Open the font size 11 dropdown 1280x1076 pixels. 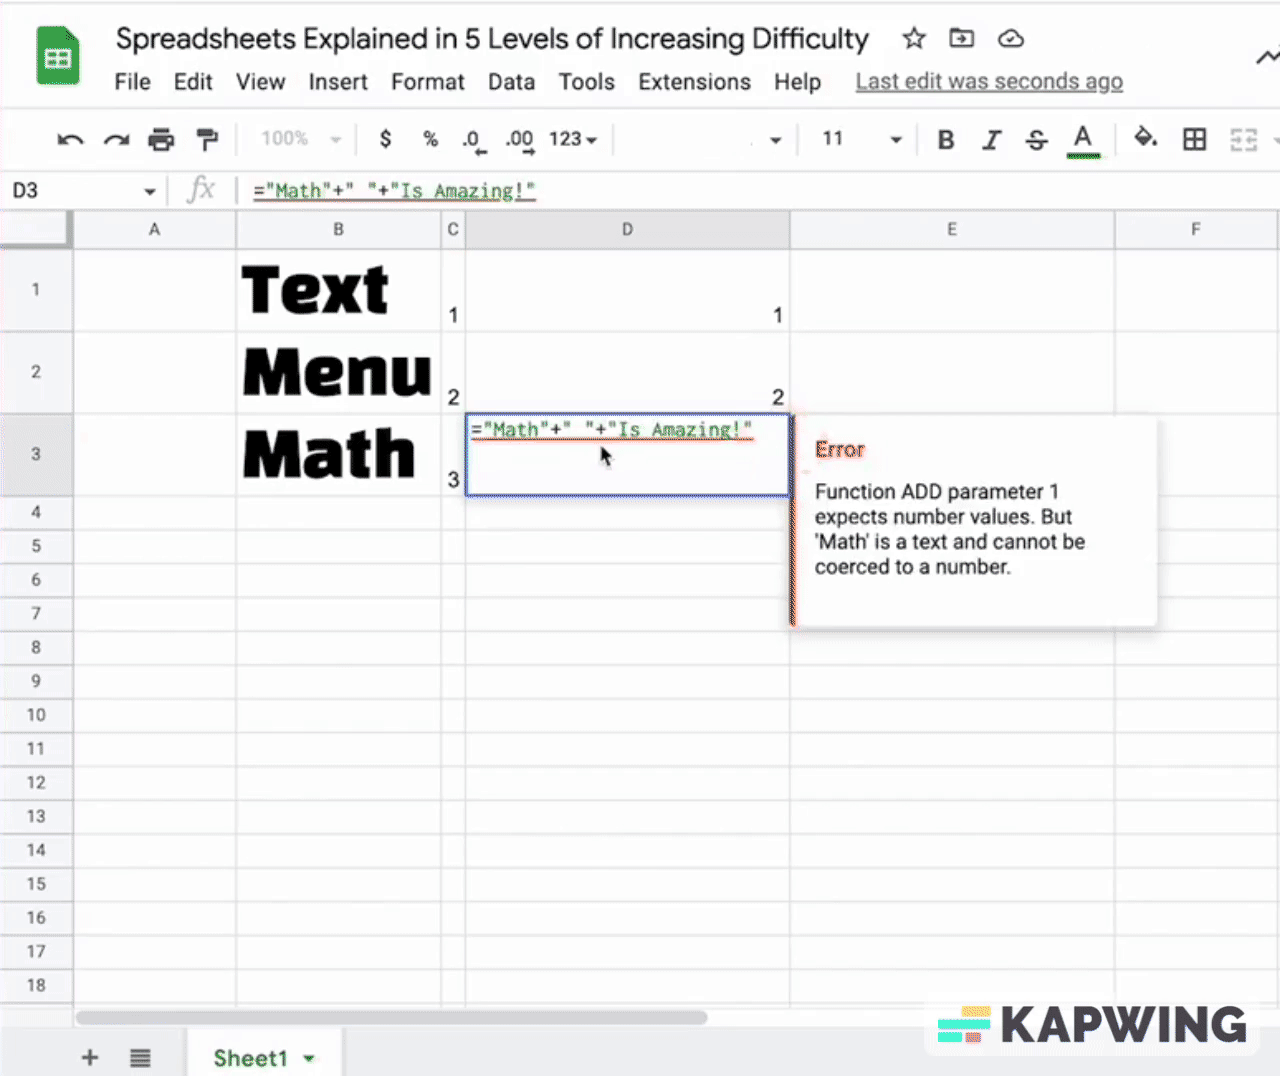tap(862, 139)
